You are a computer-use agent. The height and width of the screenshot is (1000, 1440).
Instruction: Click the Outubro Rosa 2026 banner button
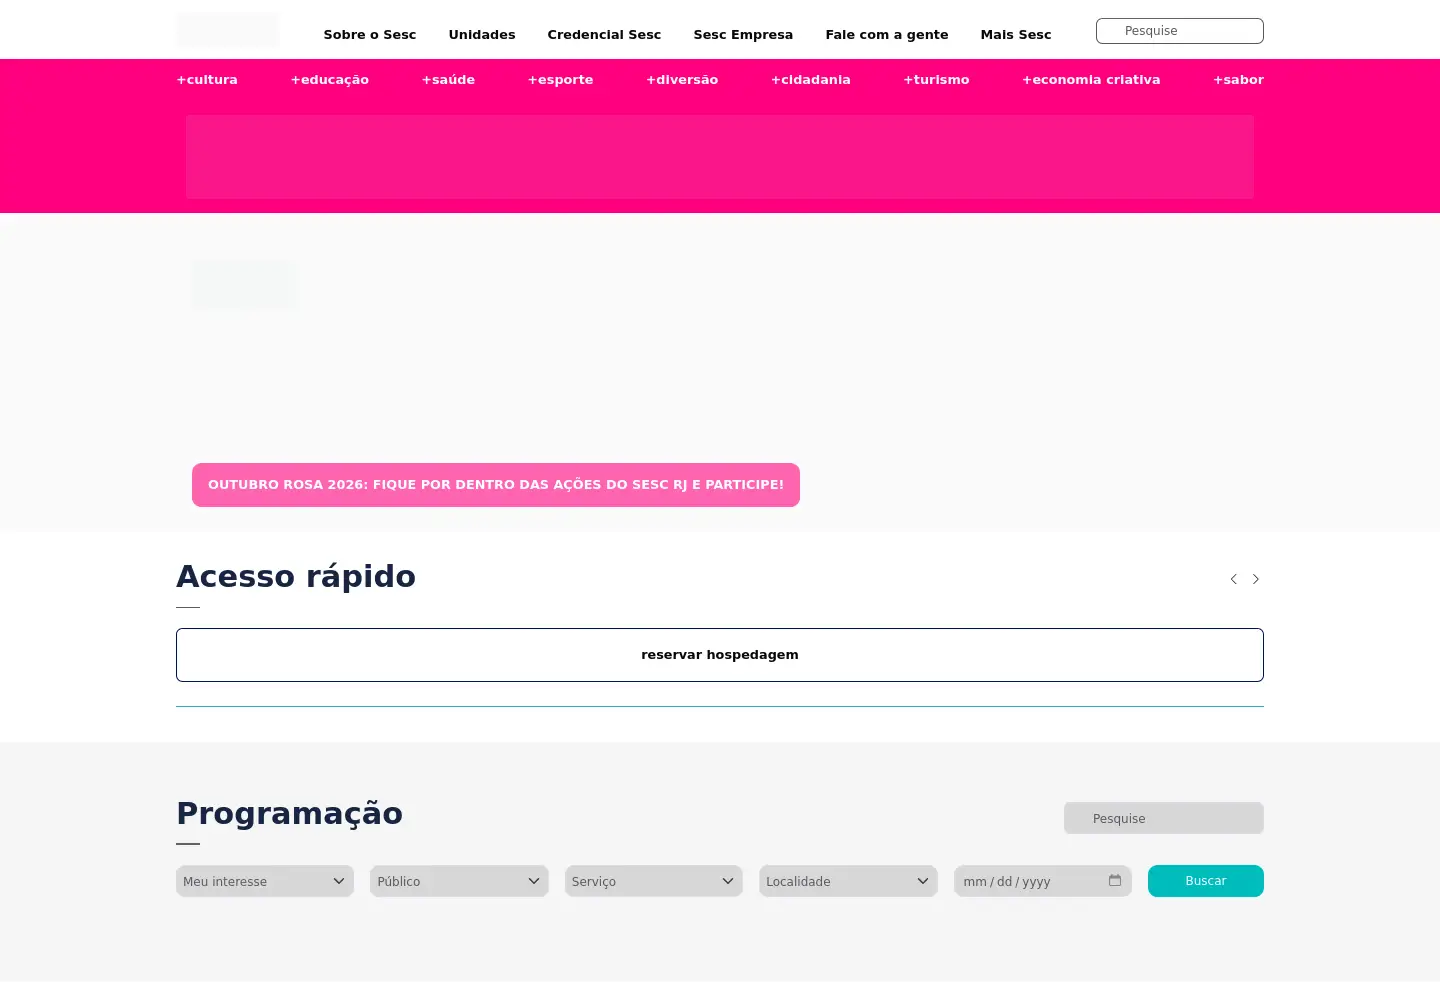point(496,485)
